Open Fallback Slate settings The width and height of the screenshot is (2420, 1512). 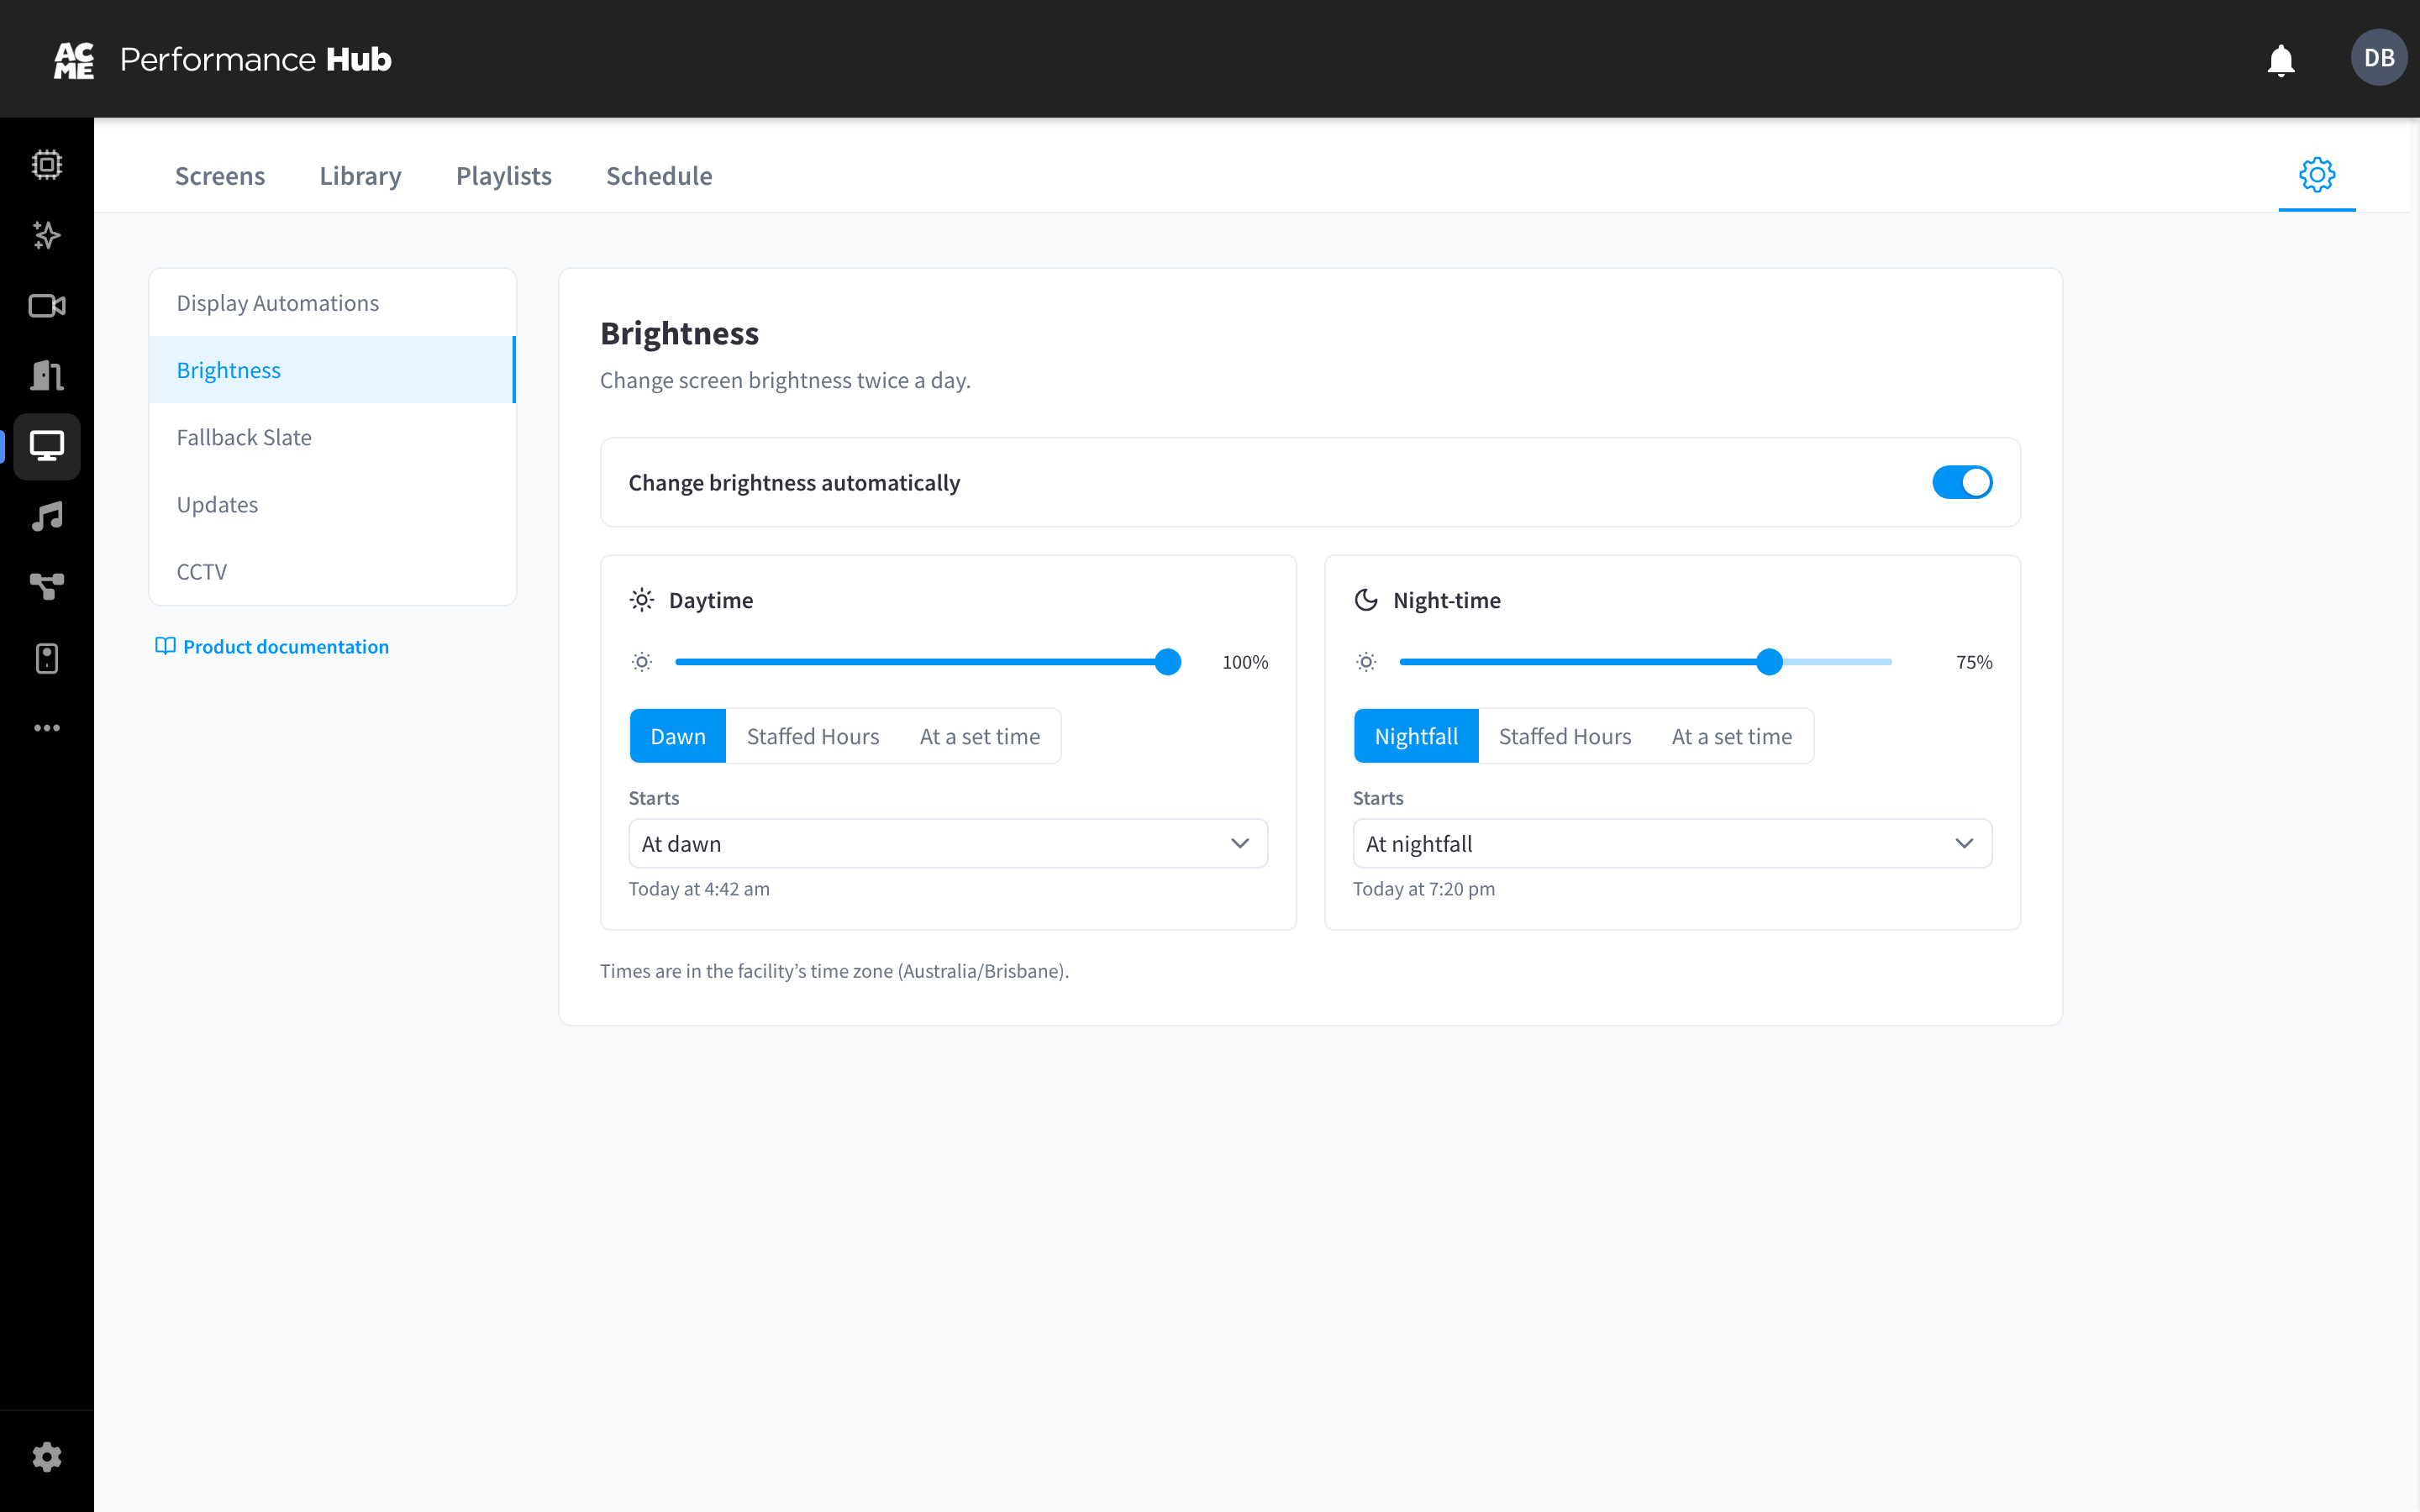point(332,437)
